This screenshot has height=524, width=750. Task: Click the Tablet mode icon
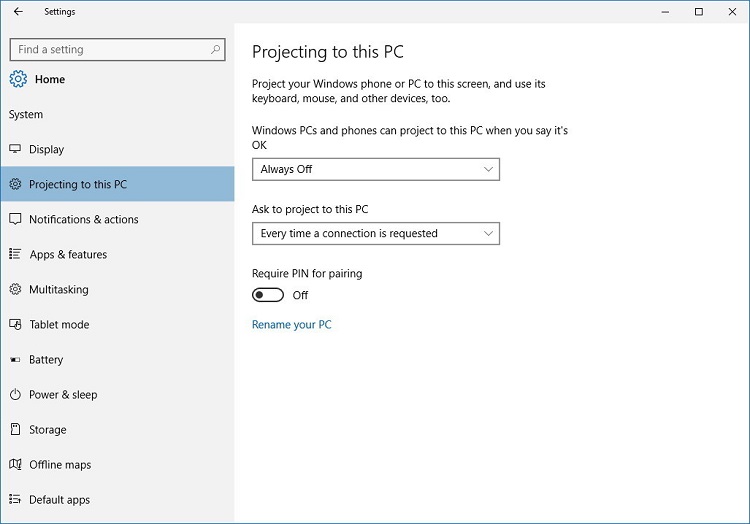(15, 324)
